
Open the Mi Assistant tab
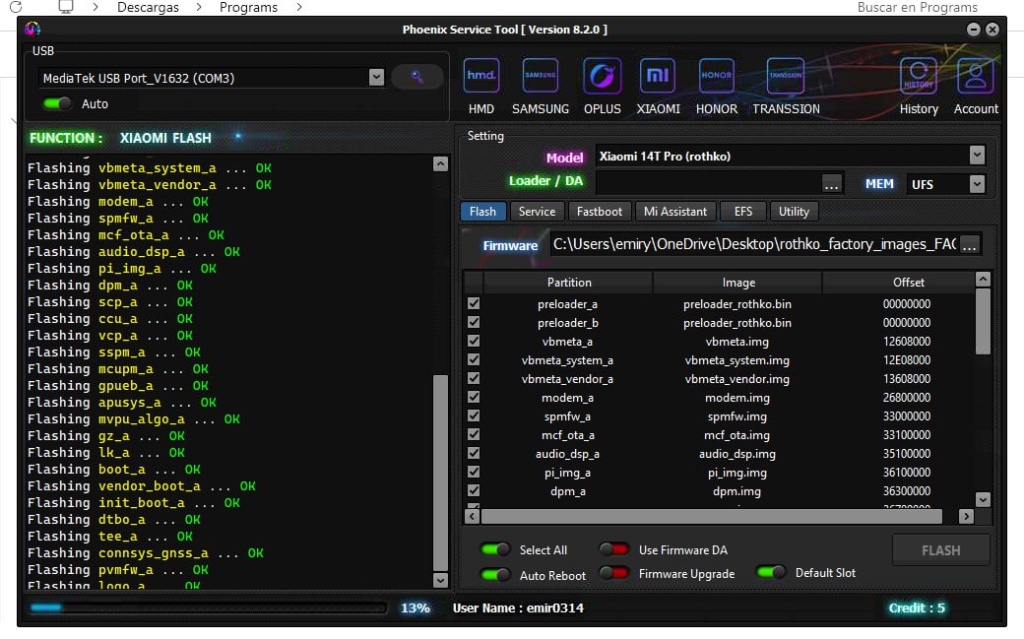coord(675,211)
